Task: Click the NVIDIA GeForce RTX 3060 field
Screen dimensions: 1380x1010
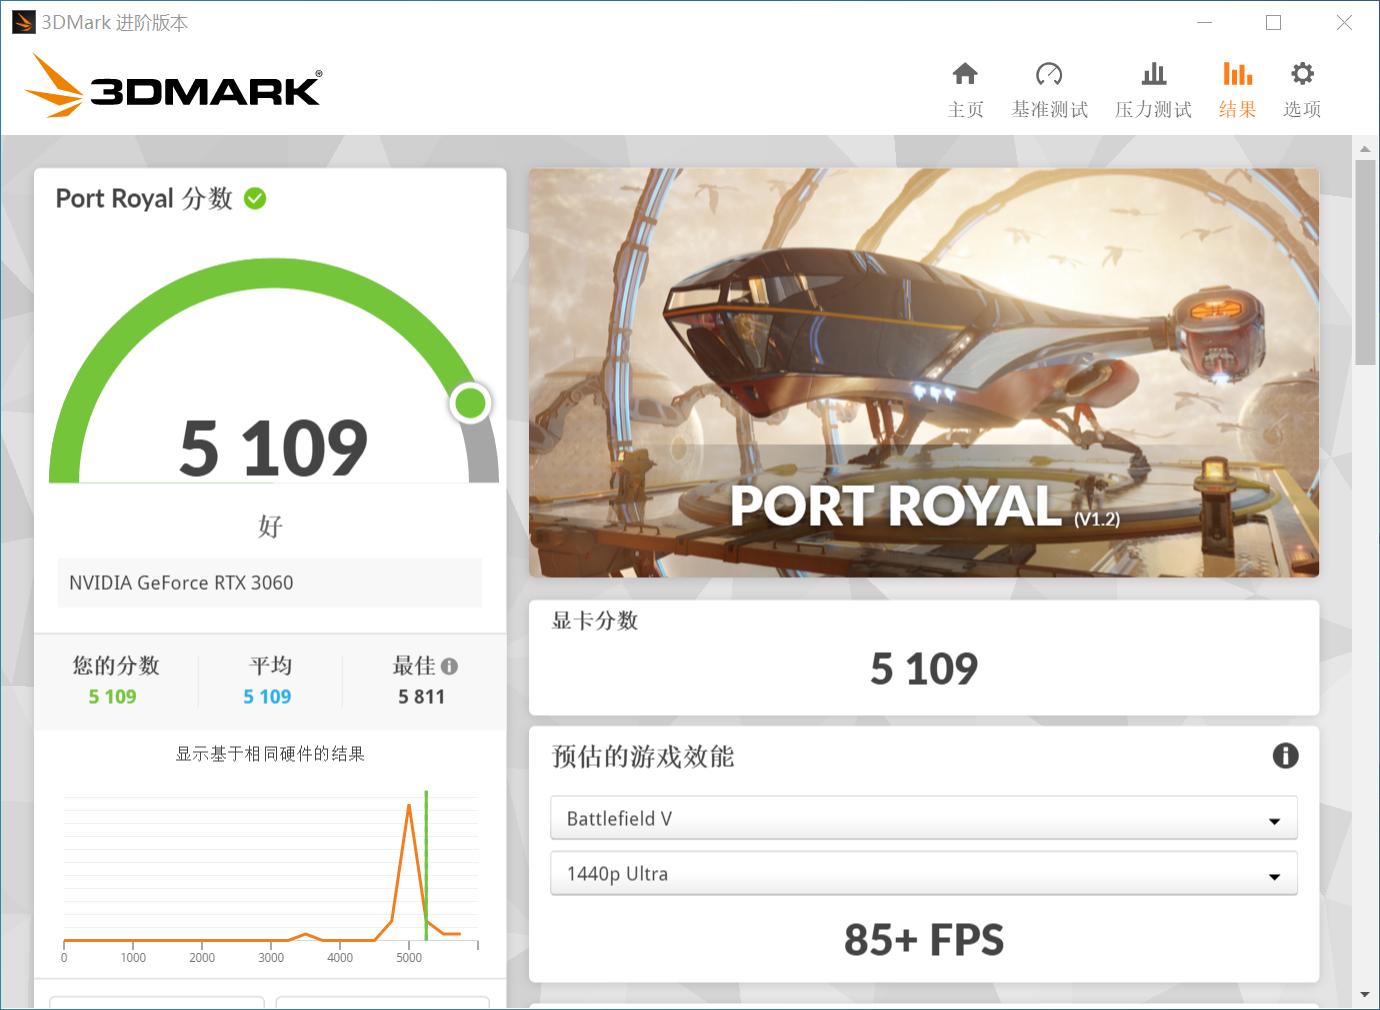Action: [268, 583]
